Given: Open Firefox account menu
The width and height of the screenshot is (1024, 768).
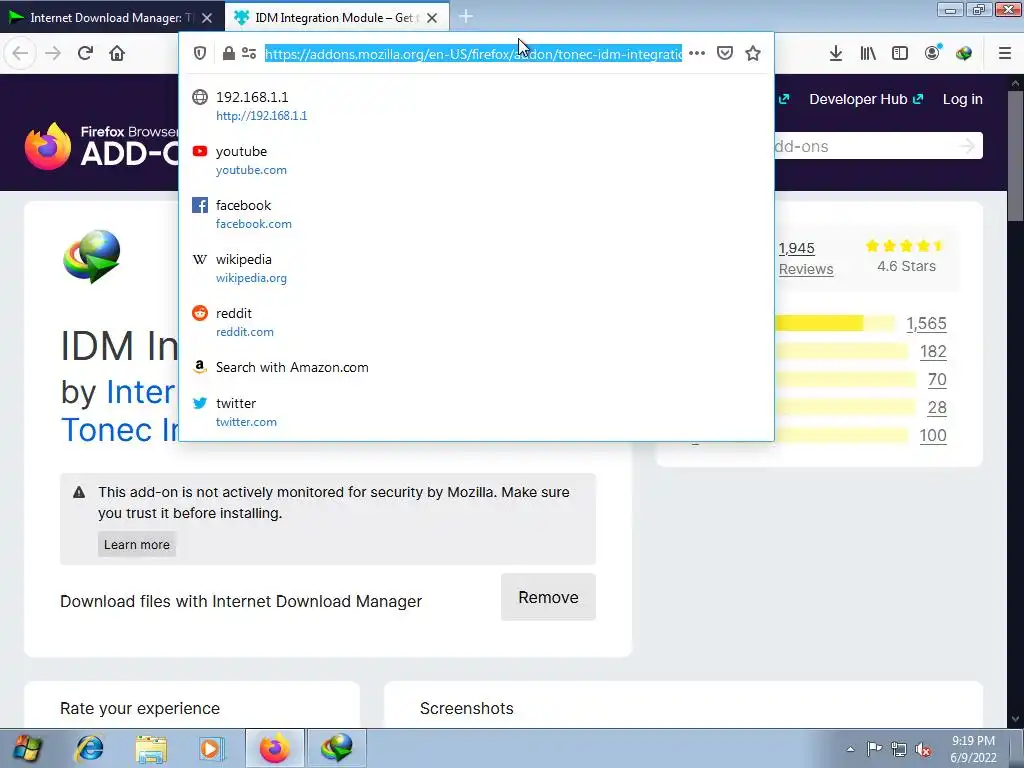Looking at the screenshot, I should pos(933,53).
